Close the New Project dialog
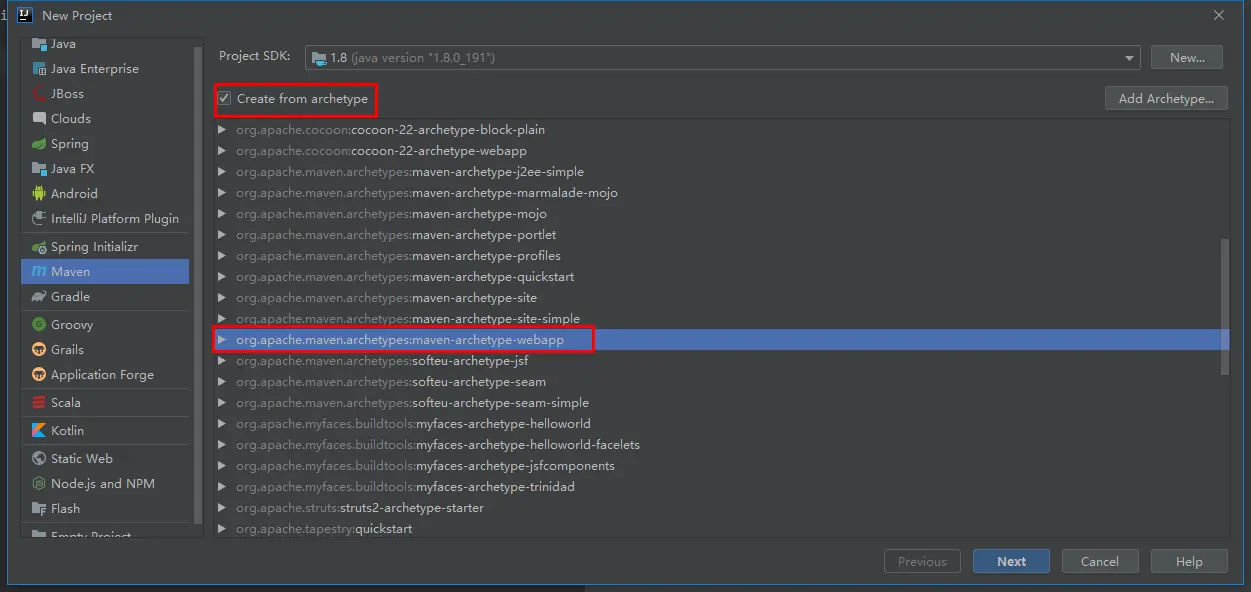Viewport: 1251px width, 592px height. [x=1219, y=15]
